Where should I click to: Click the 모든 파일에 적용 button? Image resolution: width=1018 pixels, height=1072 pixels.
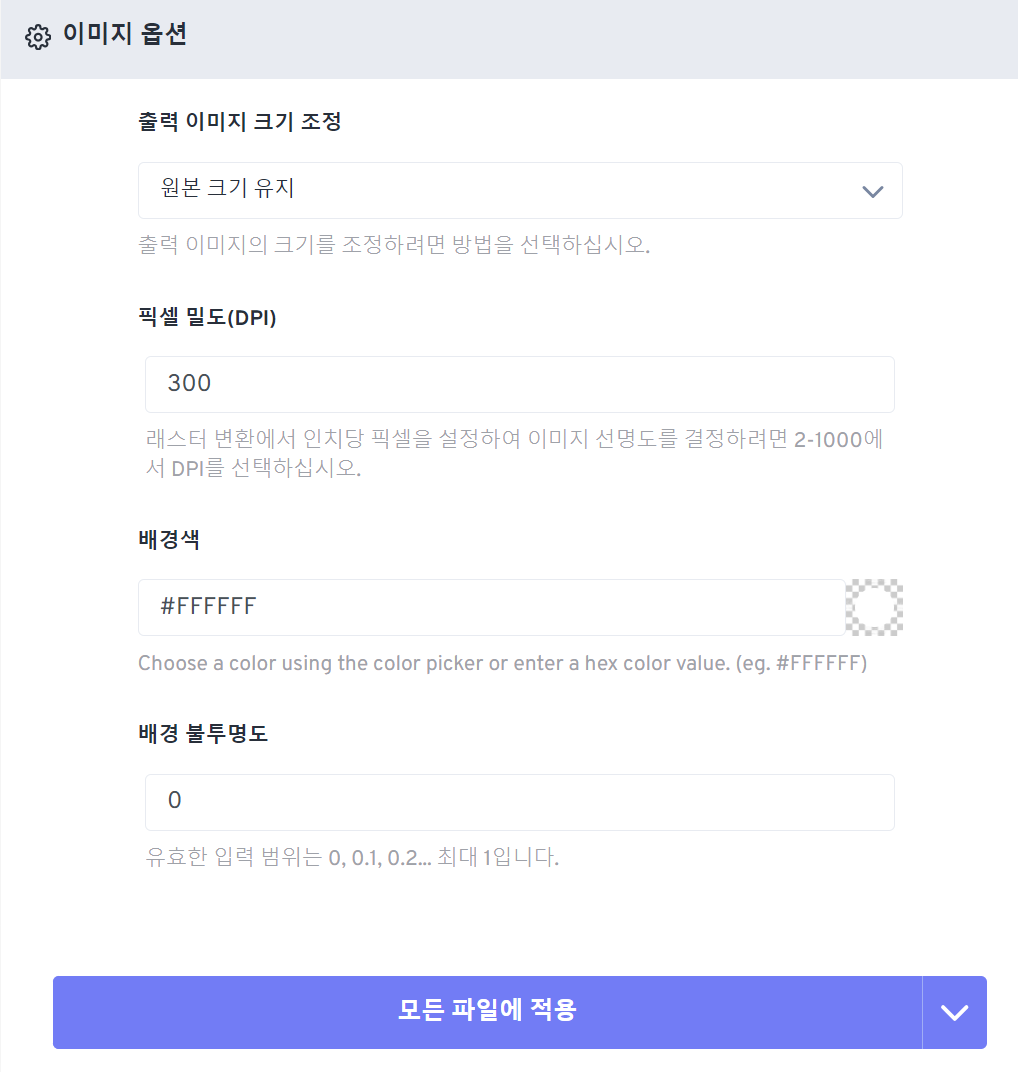click(487, 1012)
